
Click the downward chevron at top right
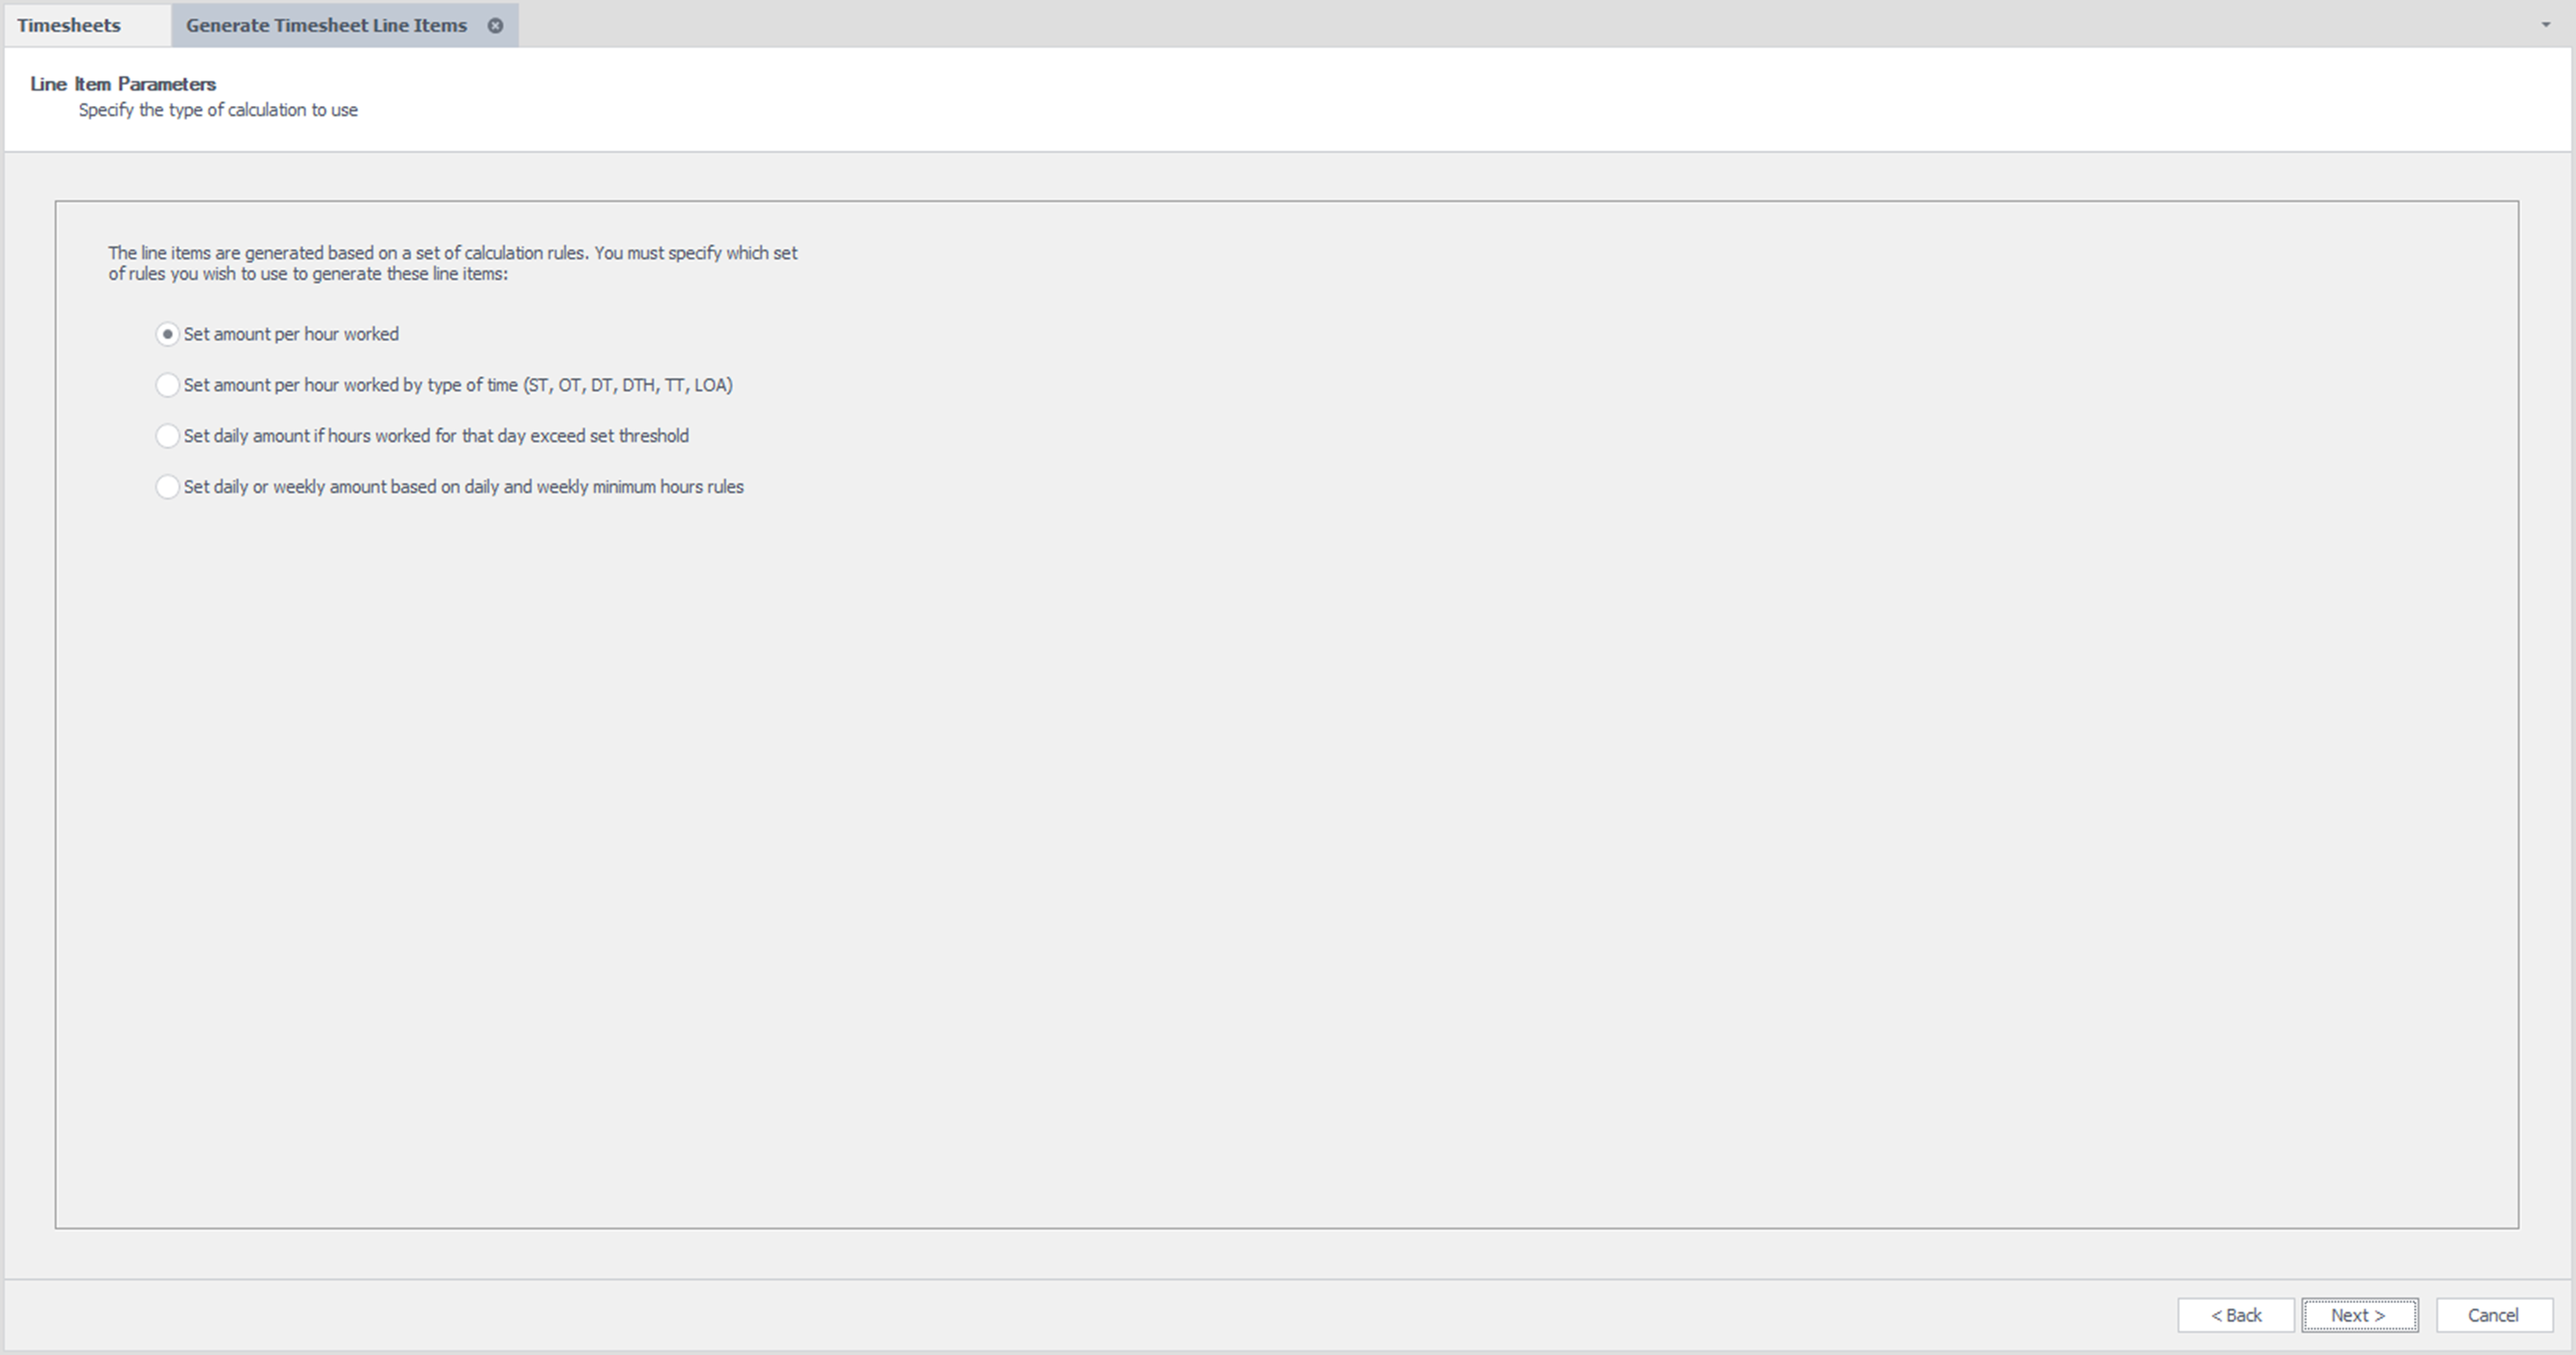[x=2545, y=25]
